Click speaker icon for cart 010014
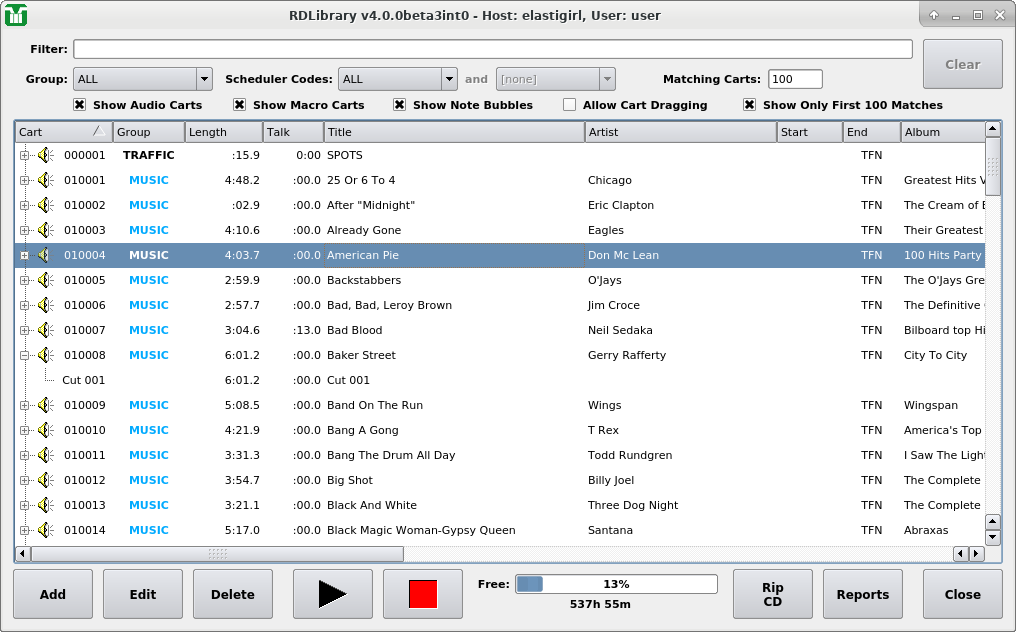 (45, 530)
